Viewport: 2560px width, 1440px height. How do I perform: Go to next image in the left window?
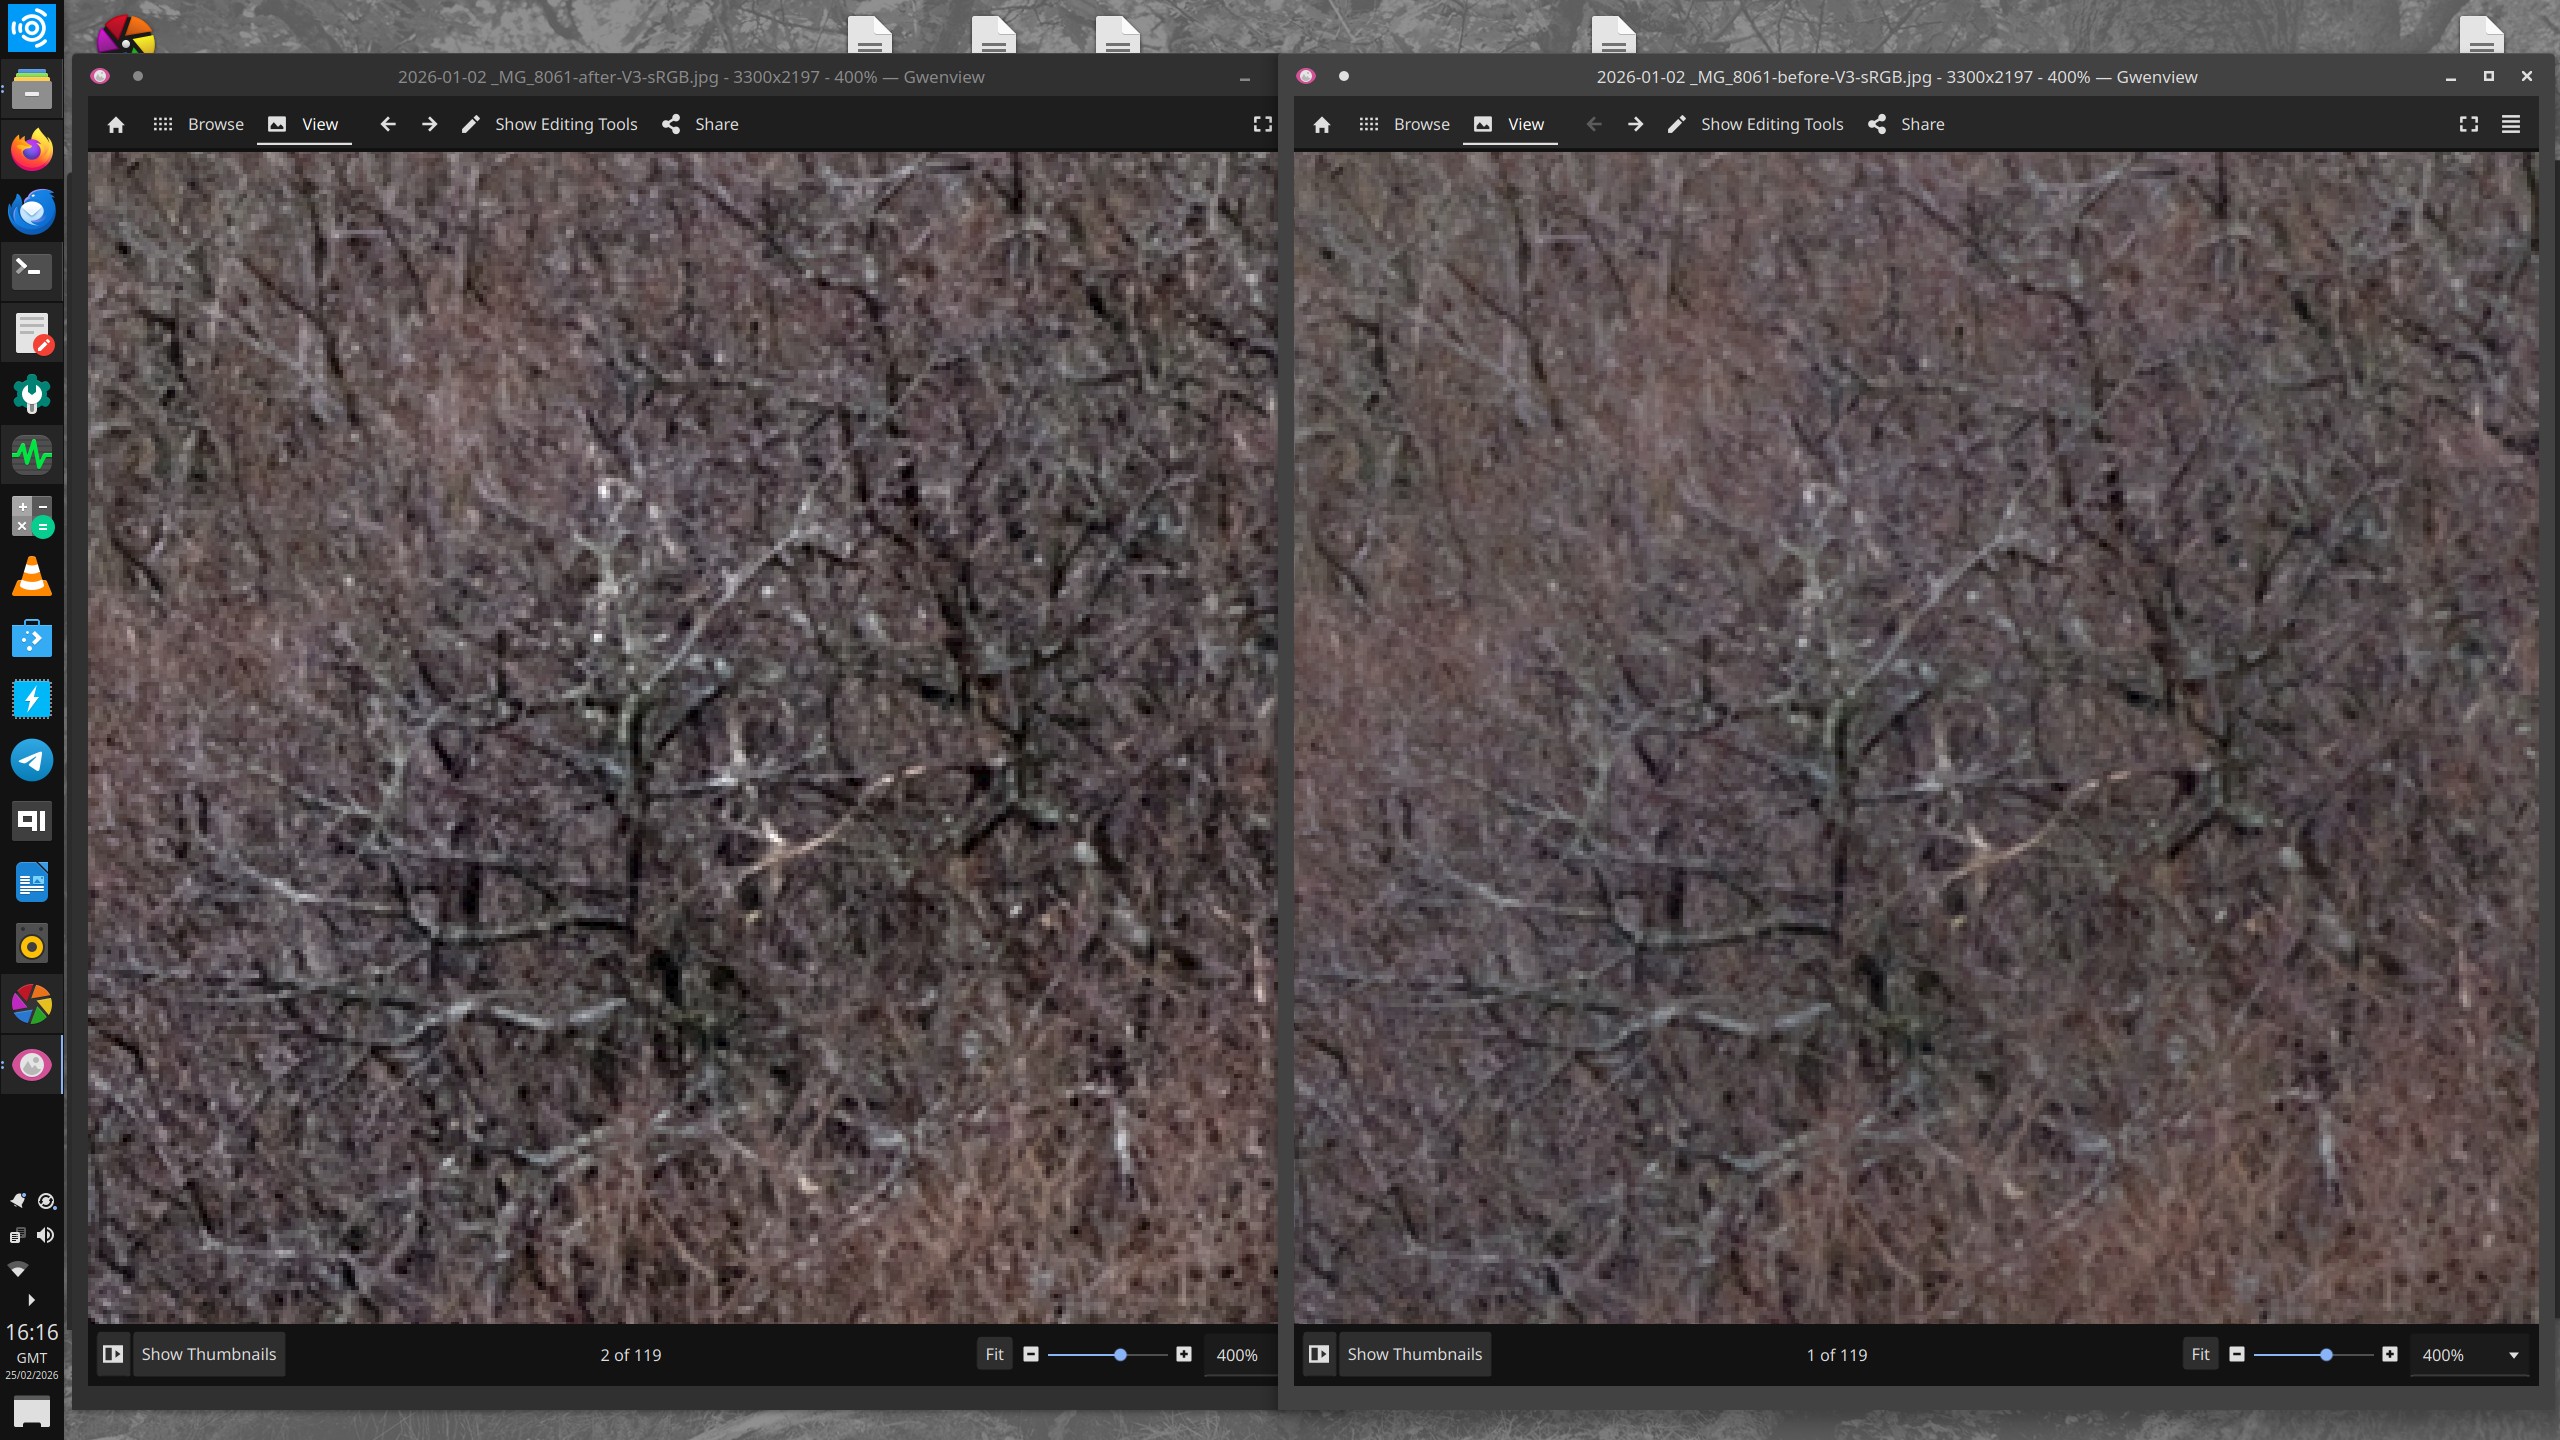[x=429, y=124]
